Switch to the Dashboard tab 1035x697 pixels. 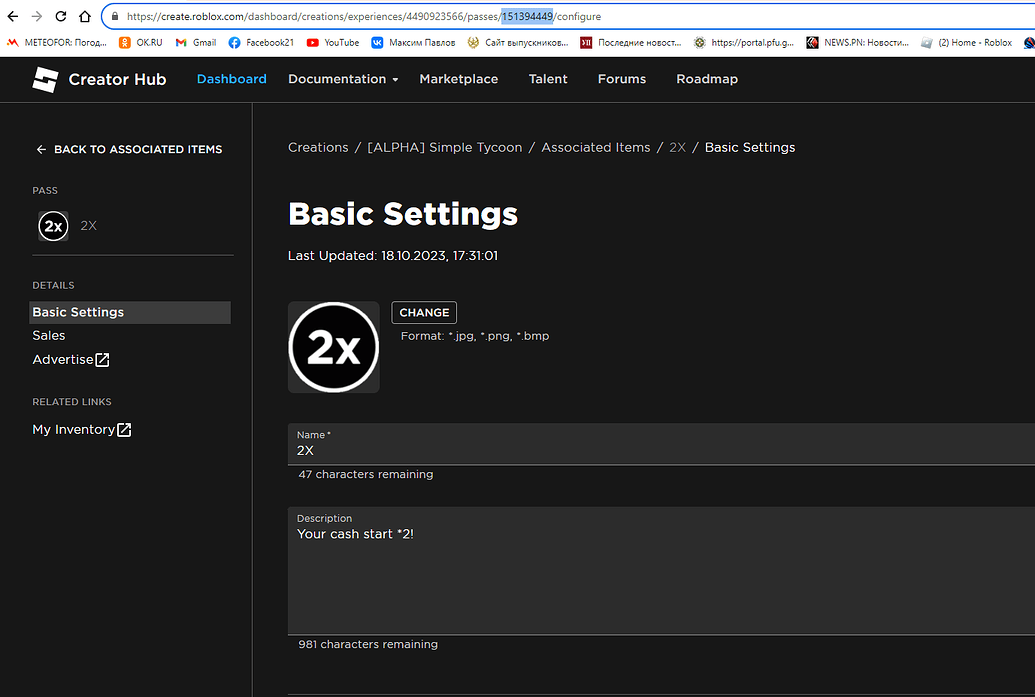pyautogui.click(x=231, y=79)
